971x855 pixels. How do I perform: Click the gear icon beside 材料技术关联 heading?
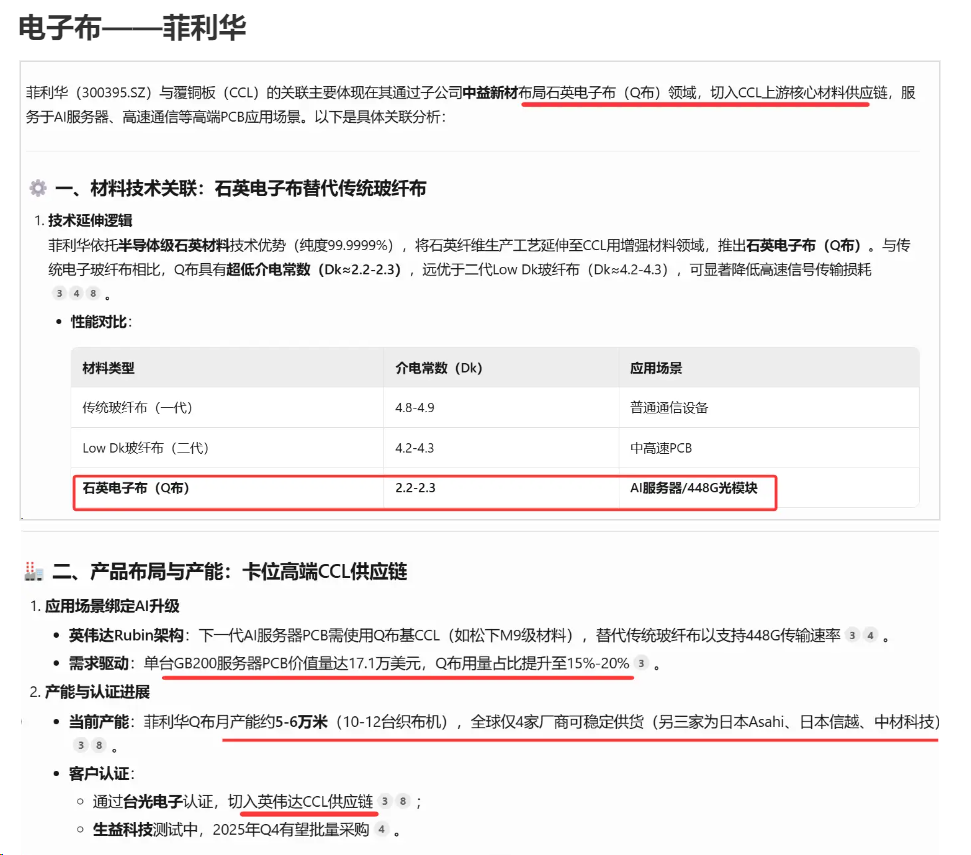38,188
